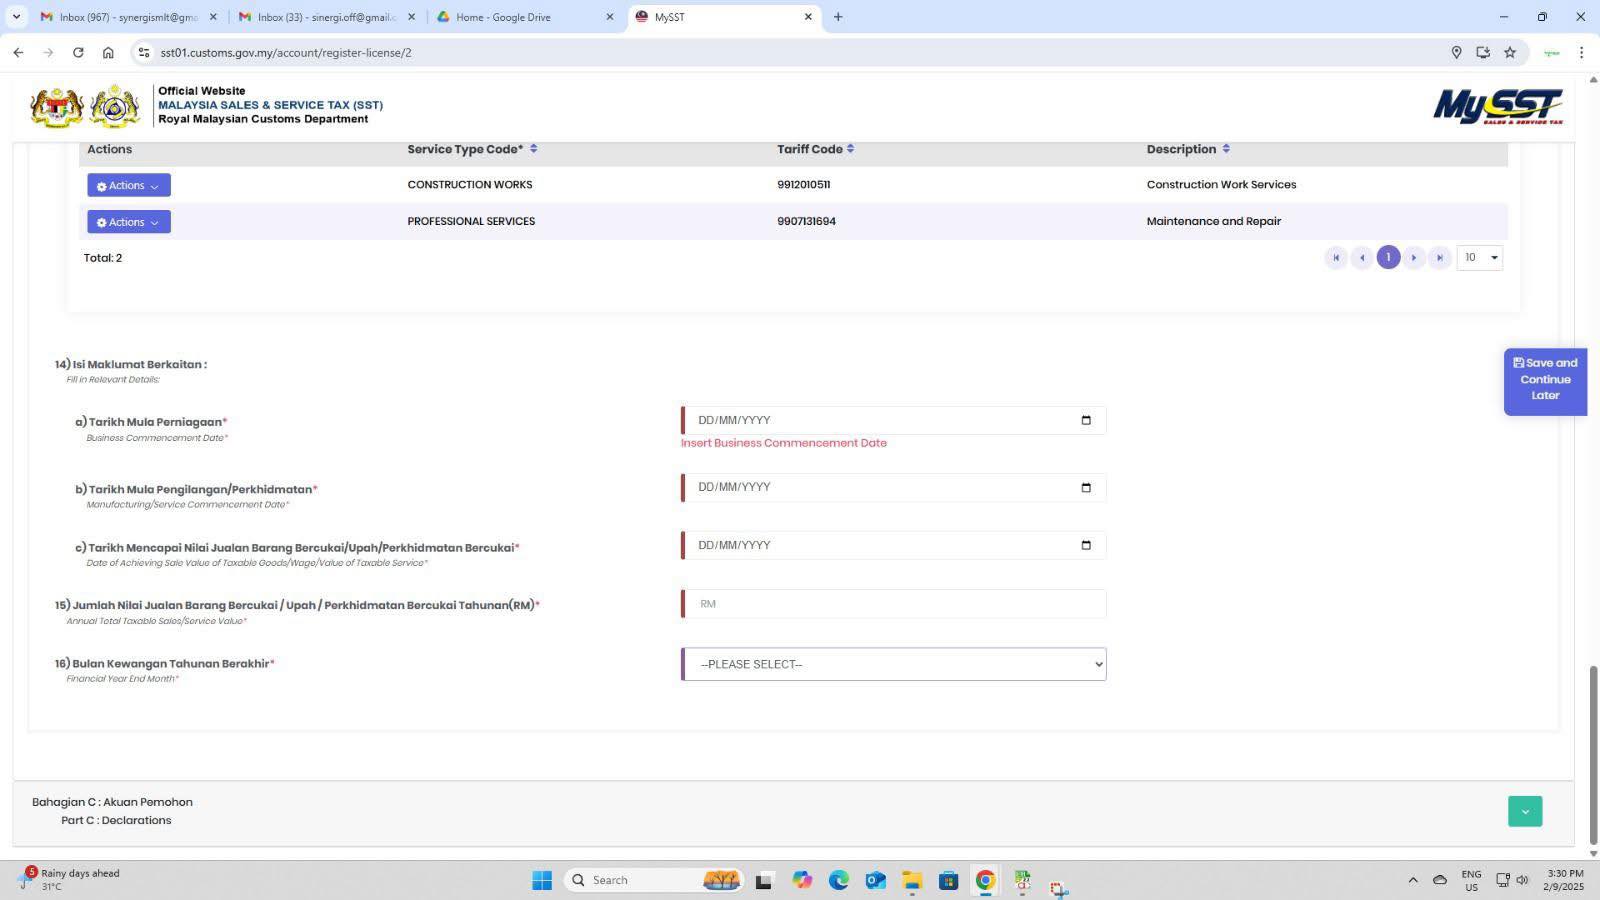The width and height of the screenshot is (1600, 900).
Task: Switch to Inbox (967) Gmail tab
Action: tap(128, 17)
